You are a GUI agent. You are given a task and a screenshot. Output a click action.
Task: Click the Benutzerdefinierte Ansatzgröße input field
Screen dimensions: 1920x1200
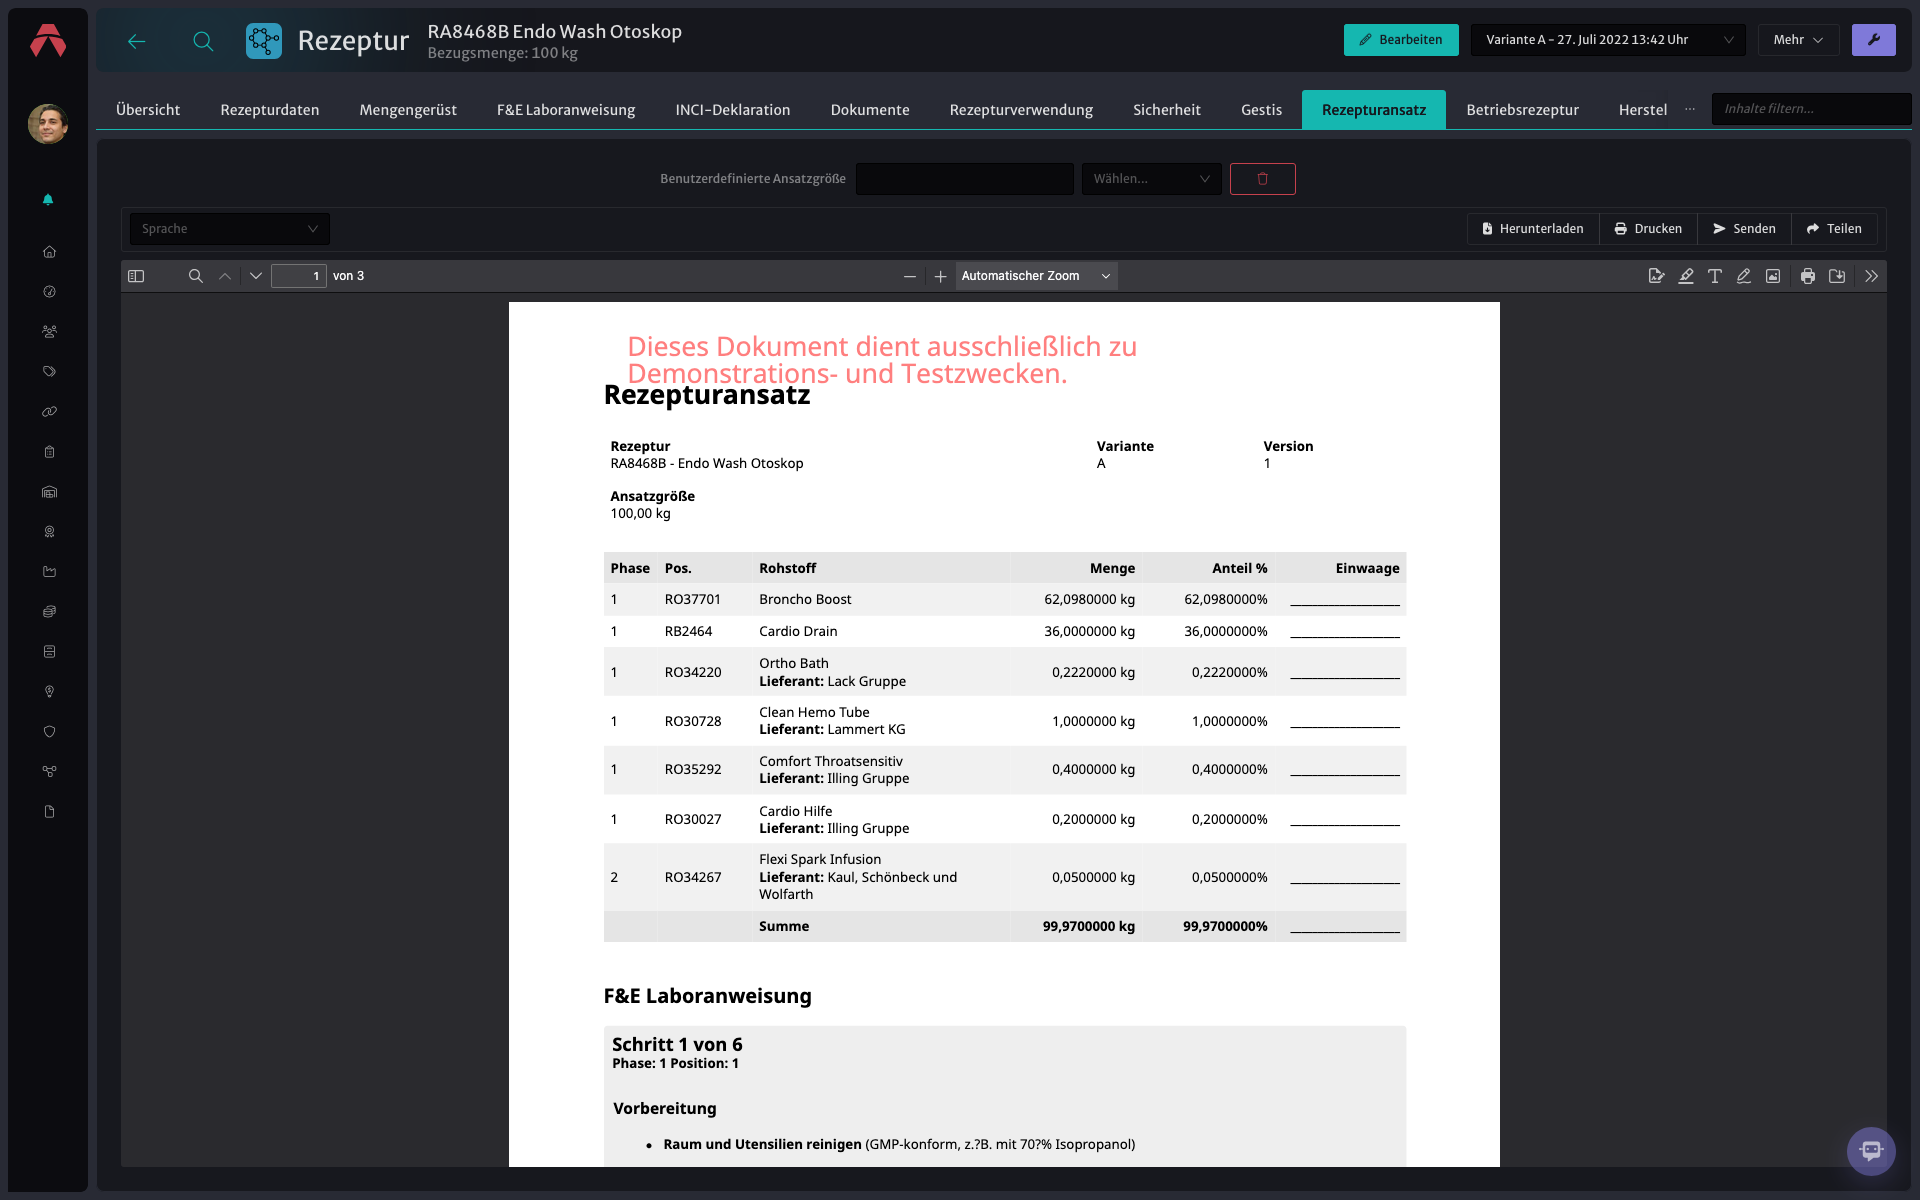(964, 179)
